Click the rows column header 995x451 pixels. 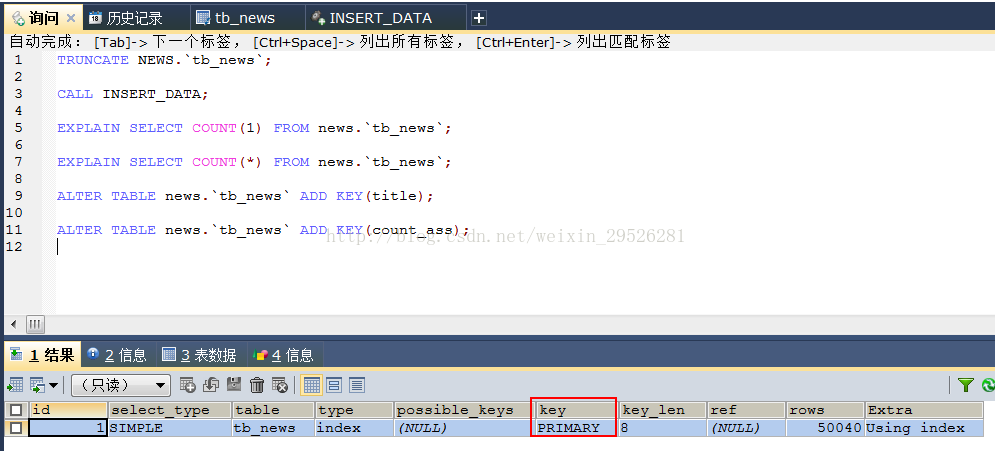coord(825,410)
